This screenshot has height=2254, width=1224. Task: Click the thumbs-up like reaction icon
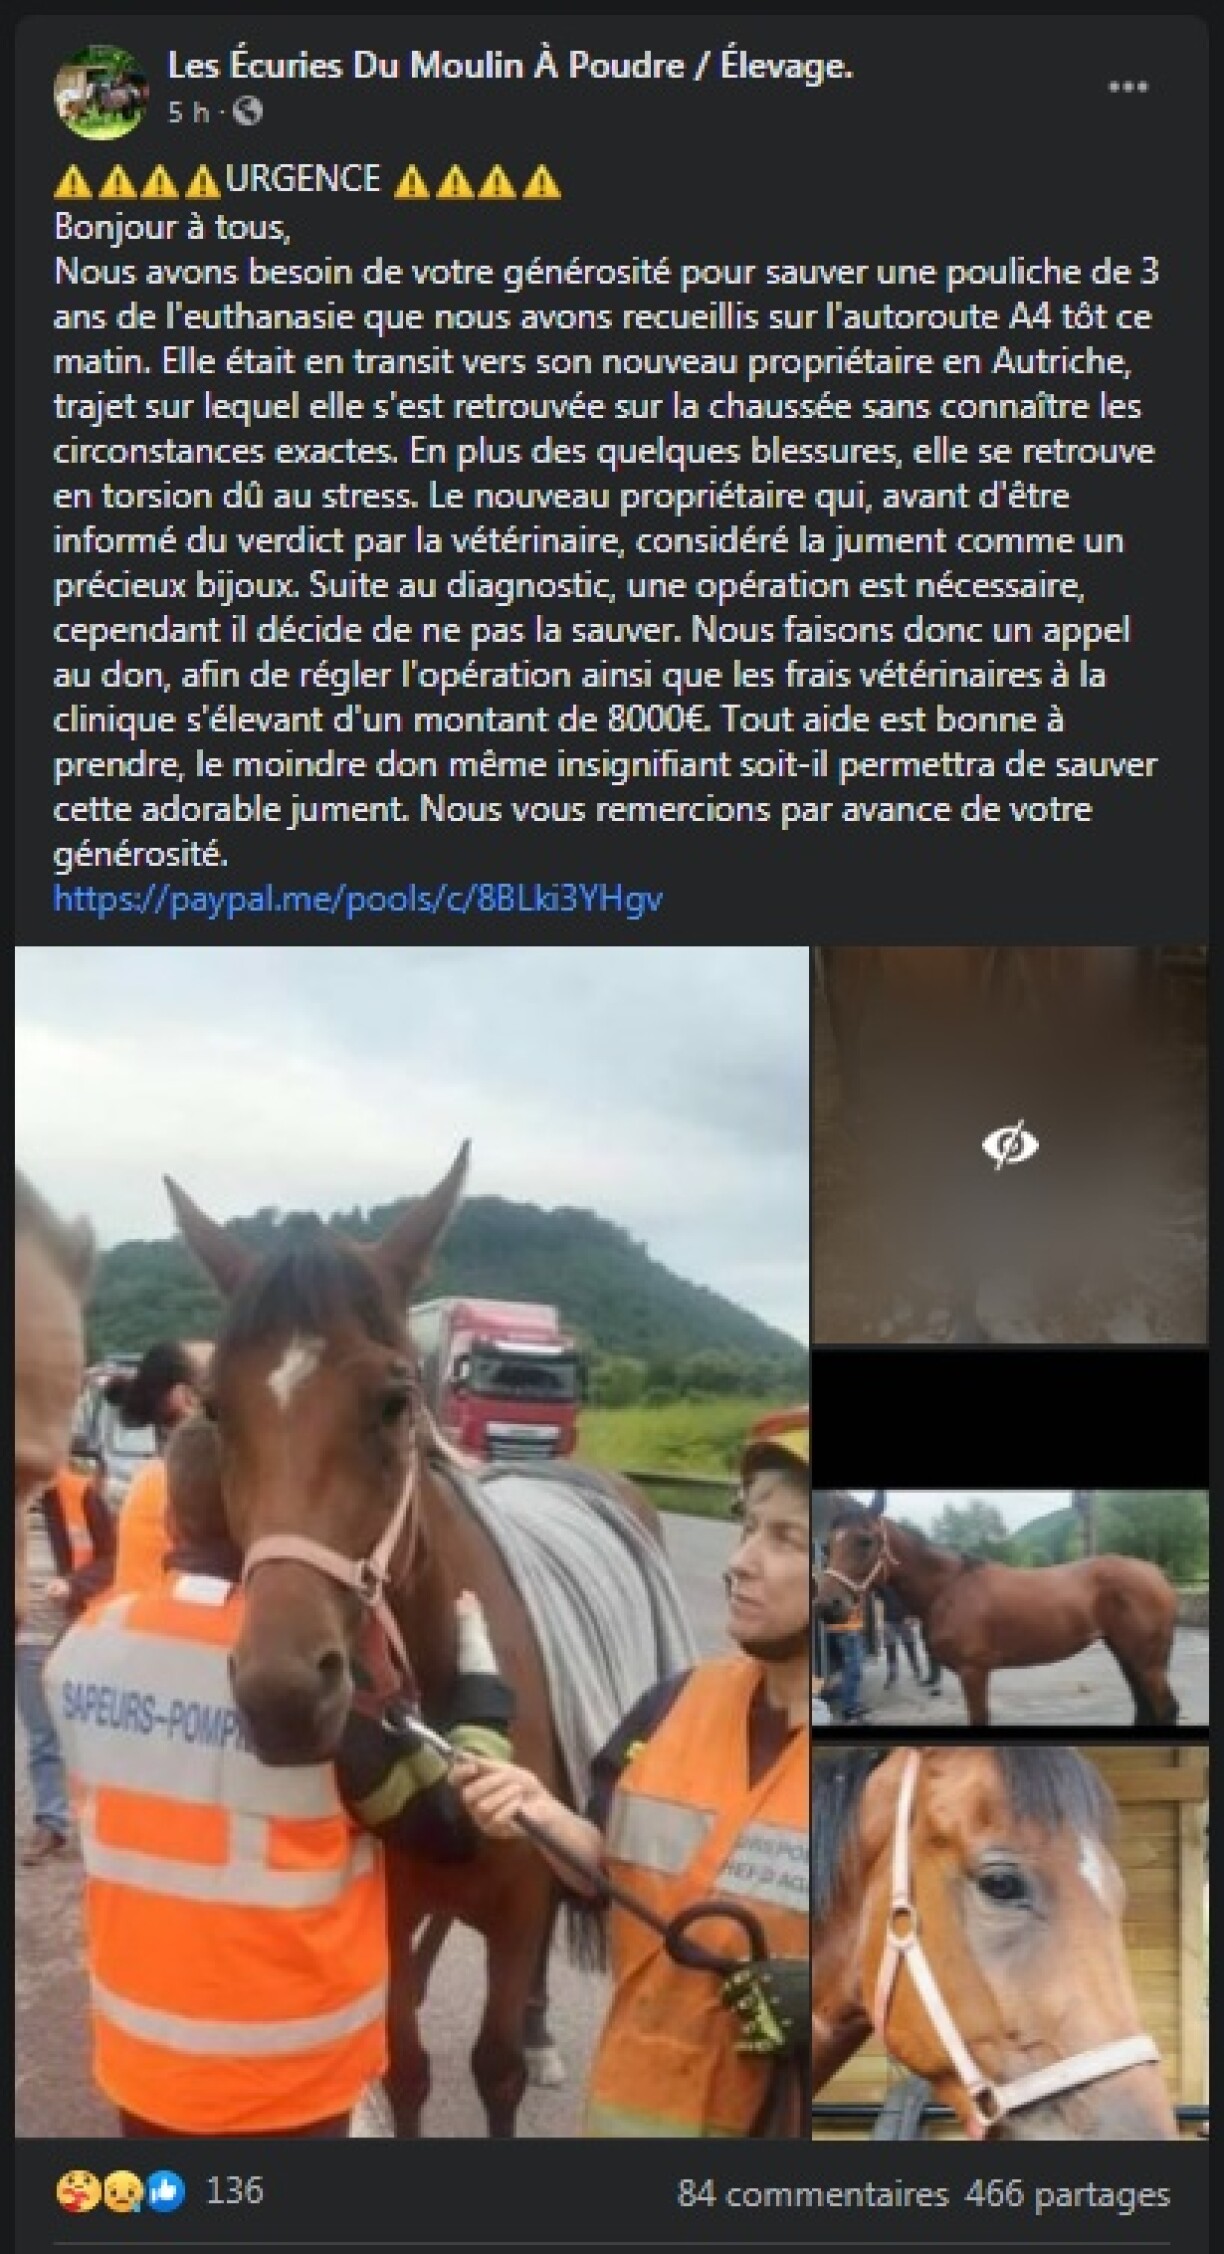pos(166,2193)
